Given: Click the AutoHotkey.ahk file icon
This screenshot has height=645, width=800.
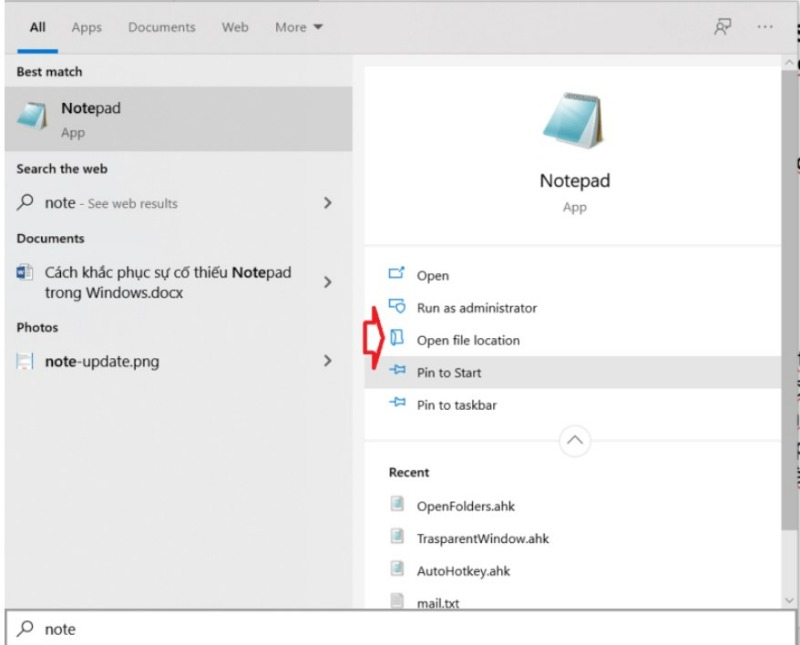Looking at the screenshot, I should pos(397,568).
